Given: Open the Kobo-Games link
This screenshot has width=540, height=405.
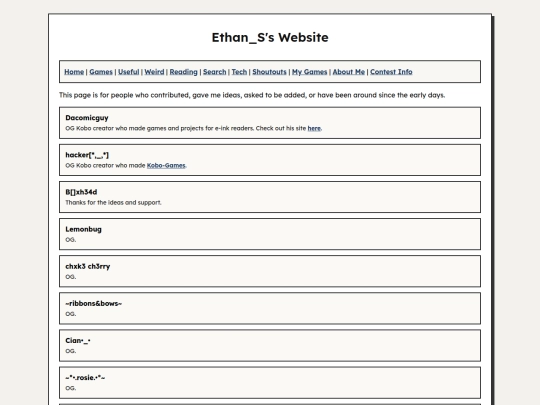Looking at the screenshot, I should 166,165.
